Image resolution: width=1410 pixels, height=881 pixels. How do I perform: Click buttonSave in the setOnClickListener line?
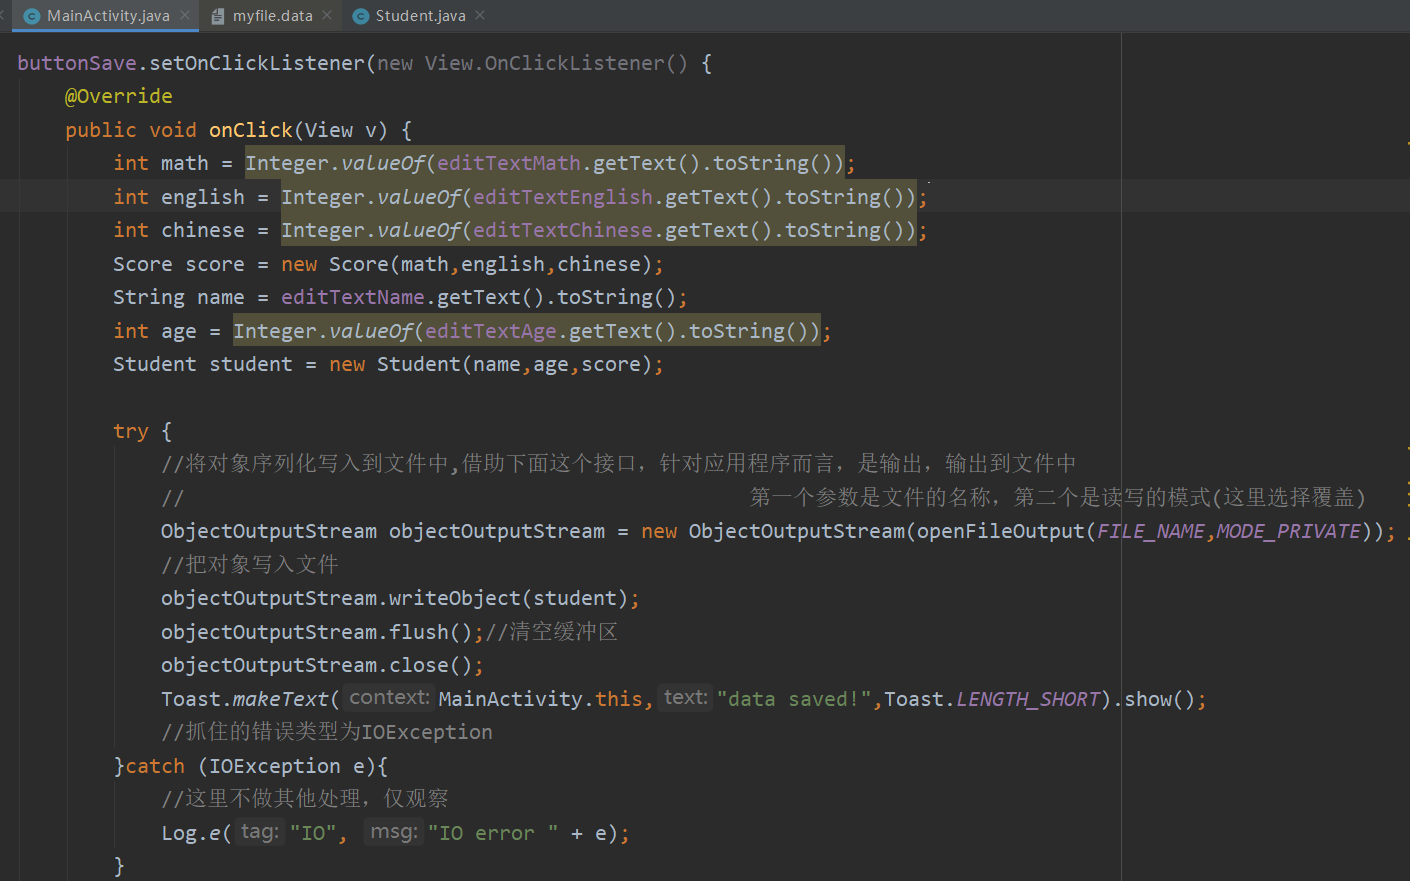[77, 63]
